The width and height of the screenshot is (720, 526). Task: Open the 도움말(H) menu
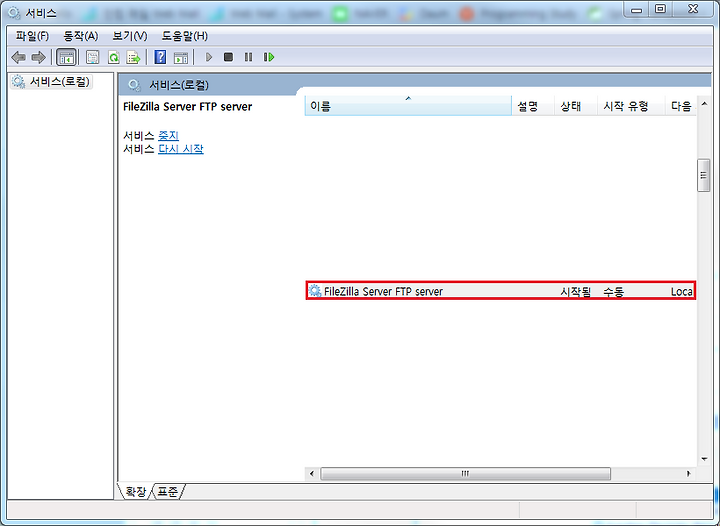[185, 36]
